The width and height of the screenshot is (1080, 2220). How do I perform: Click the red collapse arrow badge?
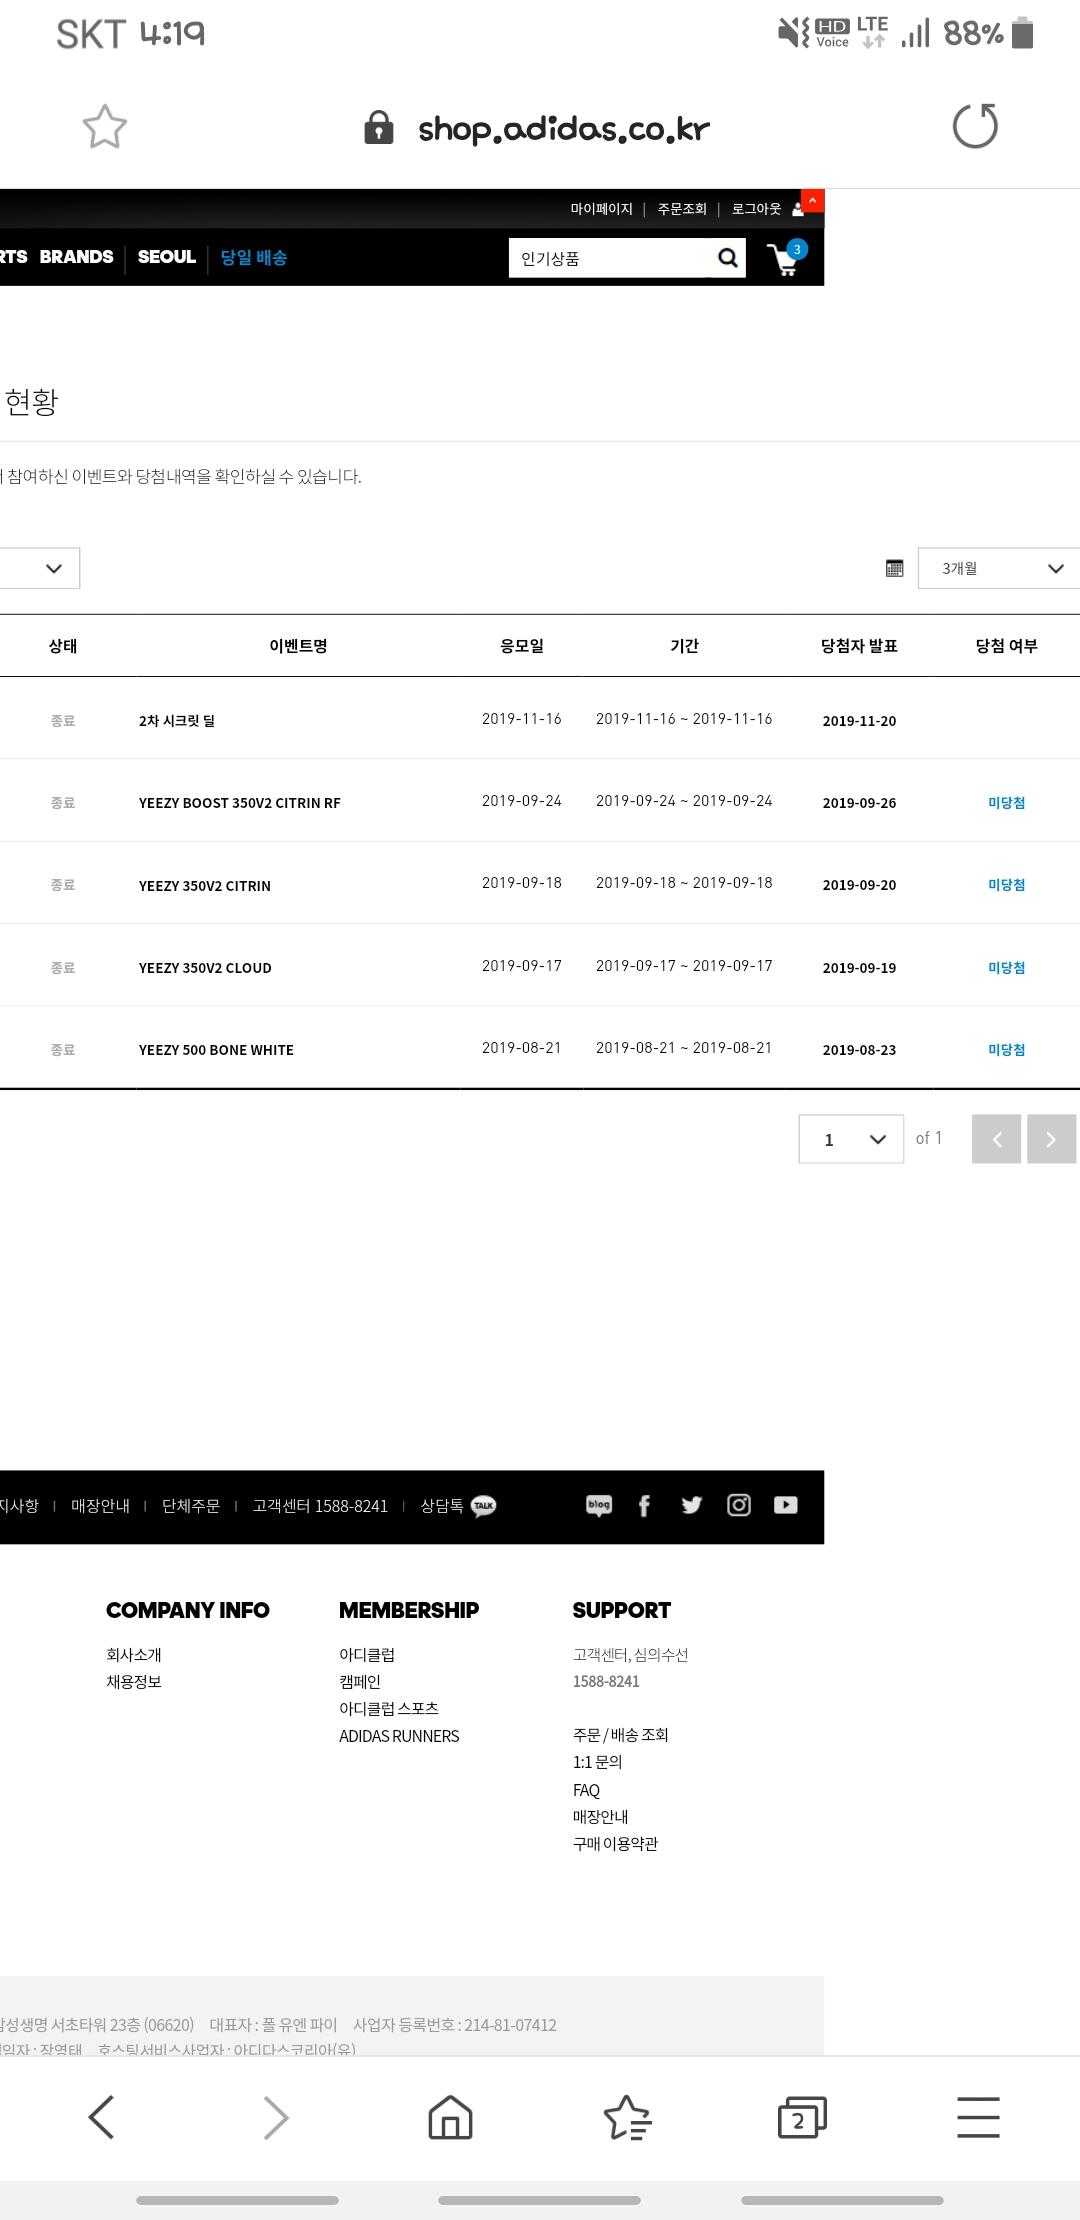[x=813, y=201]
